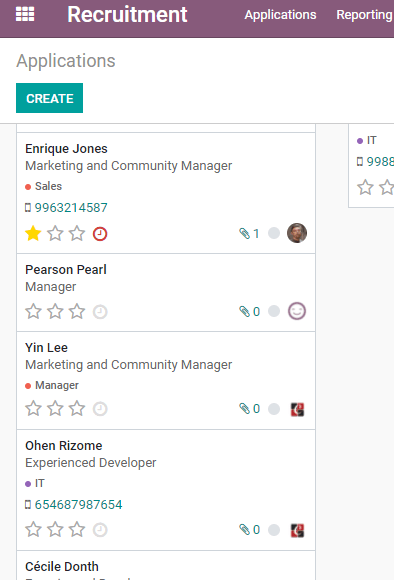The width and height of the screenshot is (394, 580).
Task: Open Ohen Rizome application card
Action: coord(166,490)
